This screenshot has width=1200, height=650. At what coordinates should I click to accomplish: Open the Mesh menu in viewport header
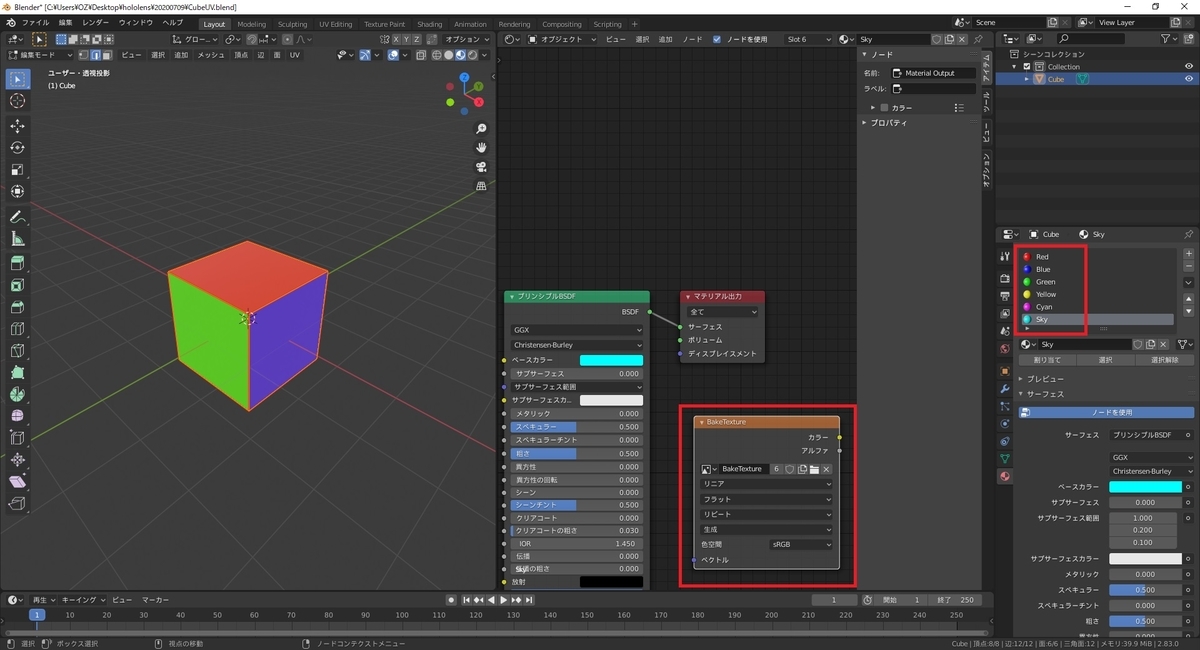click(x=211, y=55)
